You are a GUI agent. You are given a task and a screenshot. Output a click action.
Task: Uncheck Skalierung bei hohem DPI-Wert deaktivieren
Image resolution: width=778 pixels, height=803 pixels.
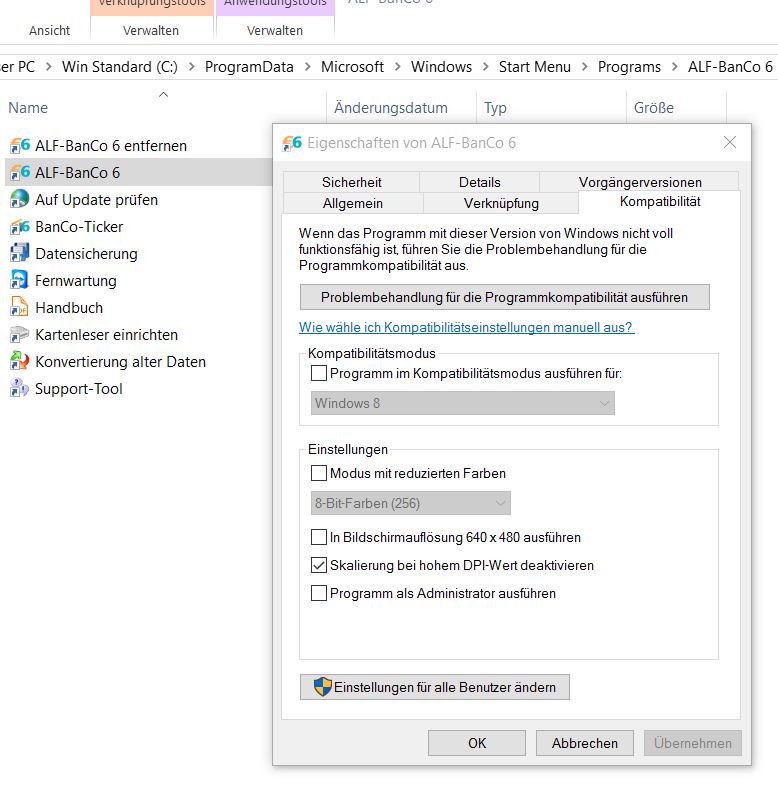319,565
